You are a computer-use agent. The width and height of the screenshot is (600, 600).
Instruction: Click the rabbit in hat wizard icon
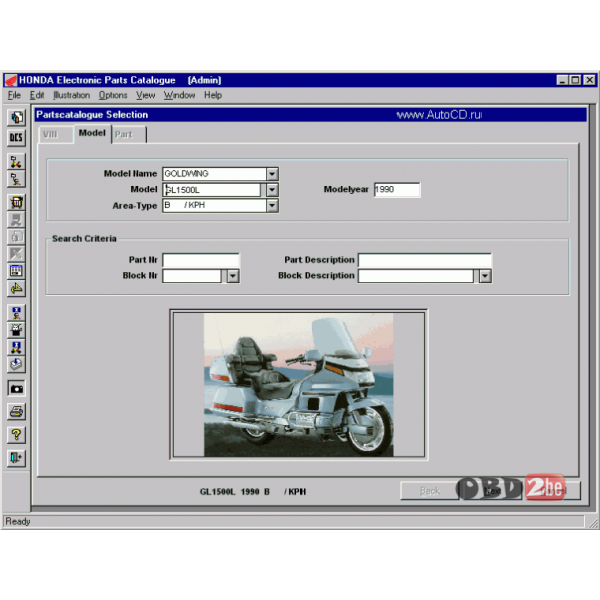(x=16, y=330)
